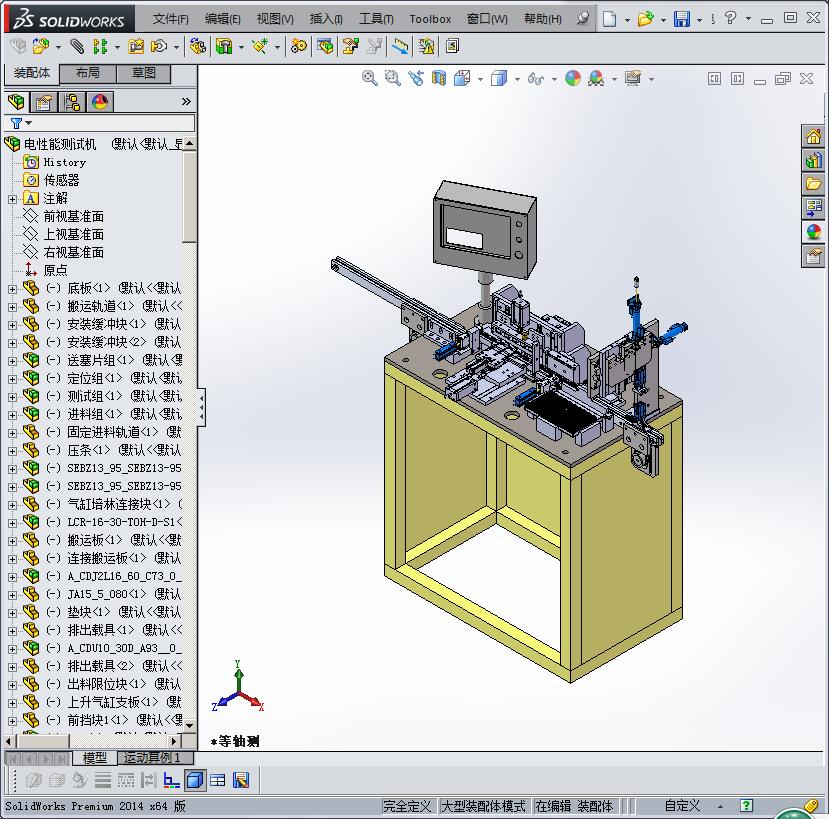
Task: Switch to the 布局 tab
Action: 88,73
